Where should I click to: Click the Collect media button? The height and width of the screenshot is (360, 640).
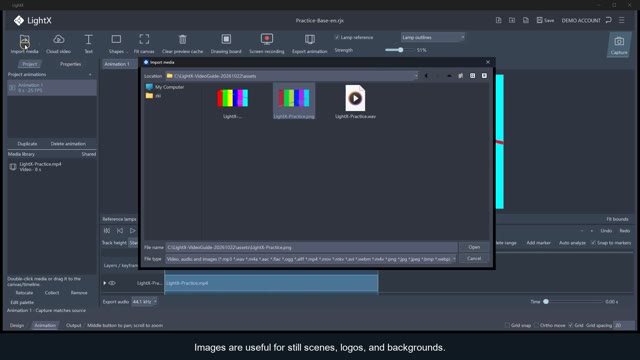click(x=52, y=293)
